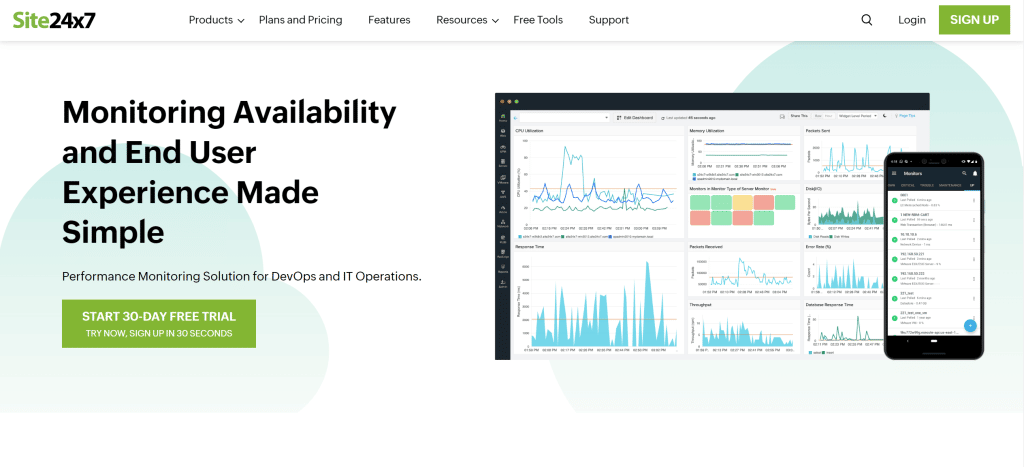This screenshot has height=467, width=1024.
Task: Click the Performance Monitoring Solution subtitle text
Action: [242, 276]
